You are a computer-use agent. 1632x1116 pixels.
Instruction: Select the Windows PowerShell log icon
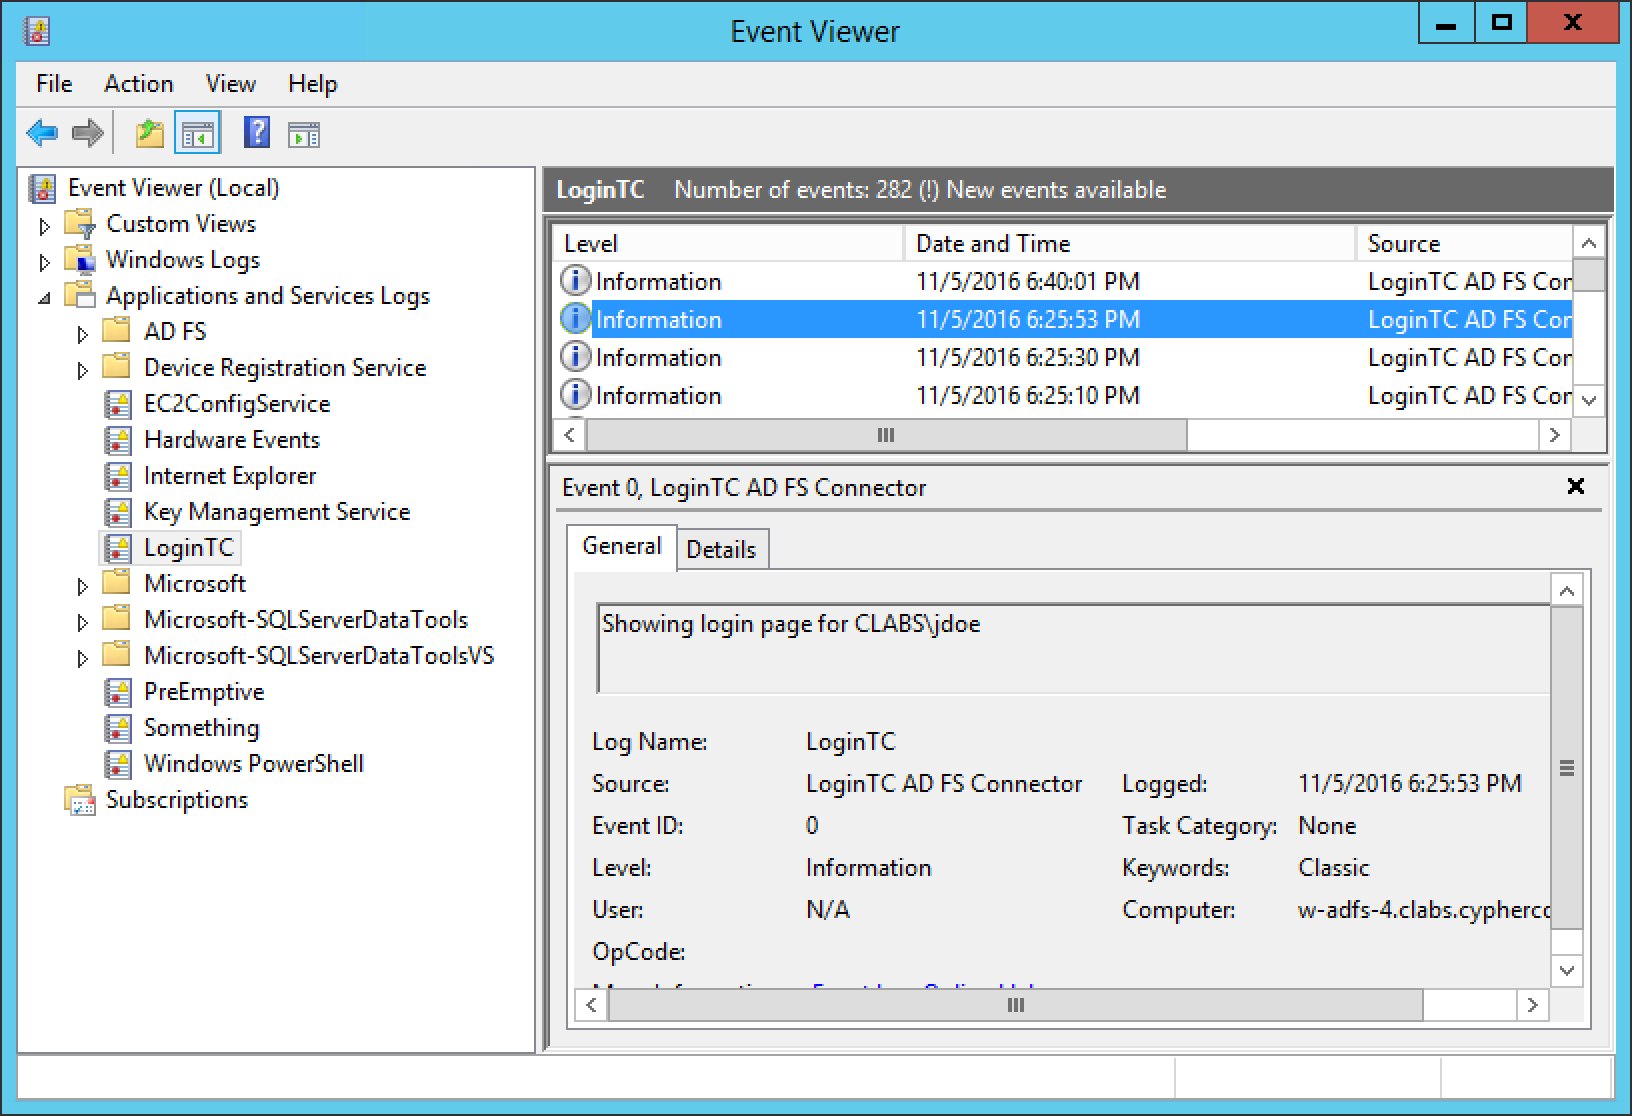pos(118,764)
